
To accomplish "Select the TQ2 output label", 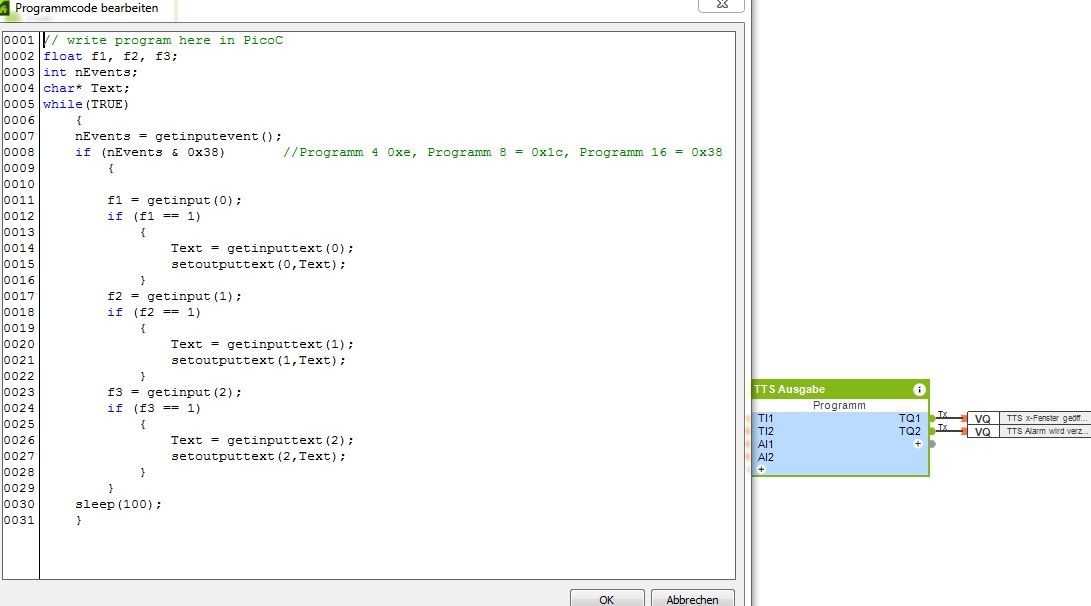I will click(x=909, y=431).
